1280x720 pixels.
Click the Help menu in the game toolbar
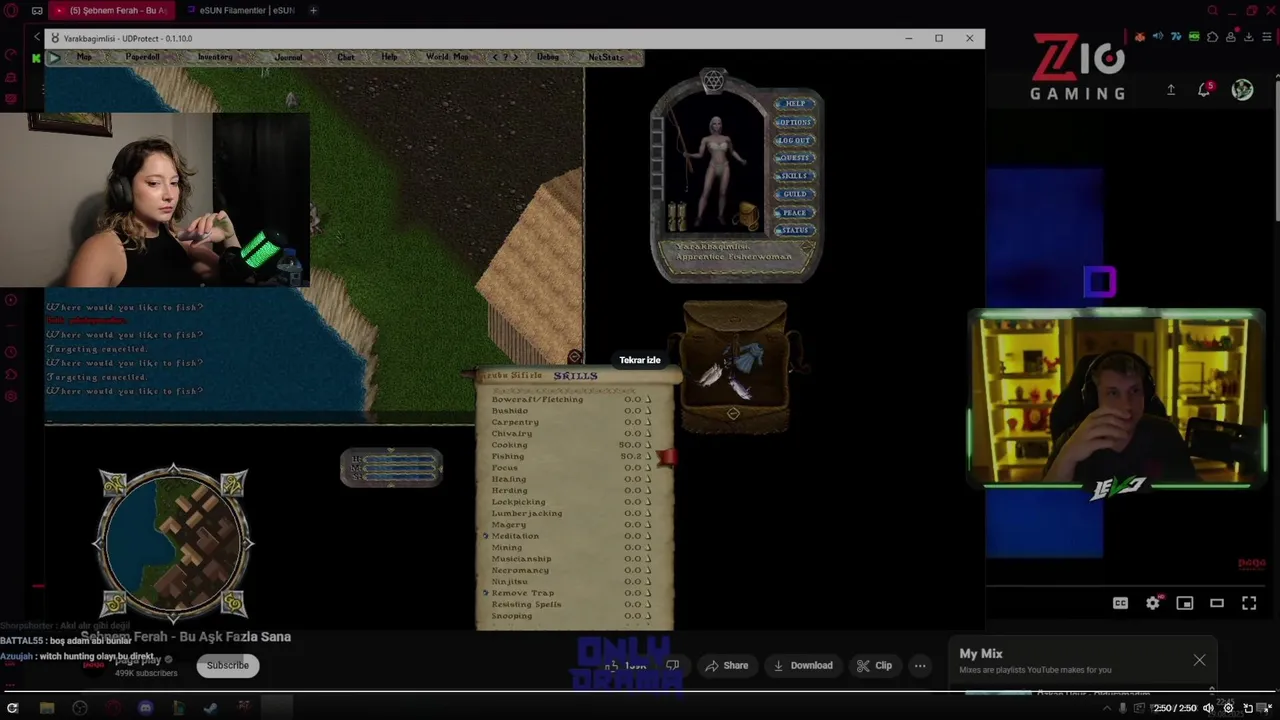coord(389,57)
